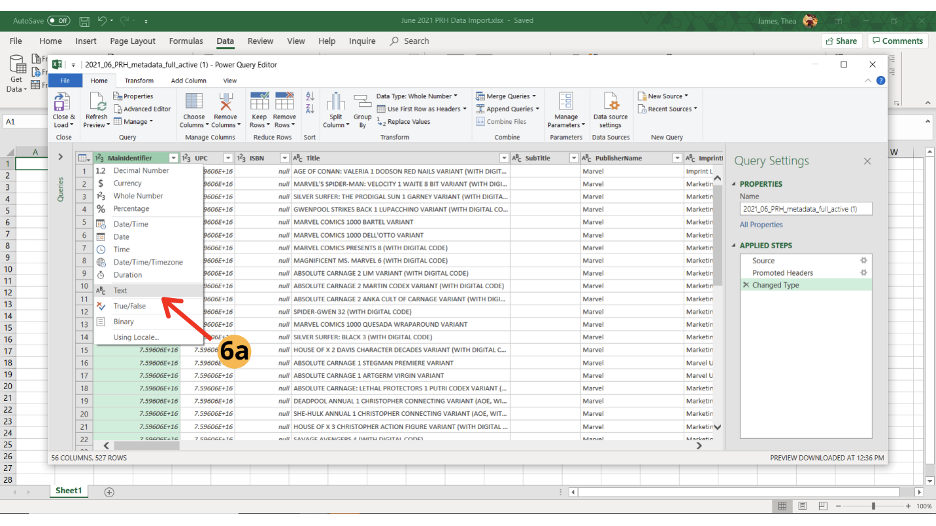The width and height of the screenshot is (936, 526).
Task: Open the UPC column filter dropdown
Action: tap(227, 158)
